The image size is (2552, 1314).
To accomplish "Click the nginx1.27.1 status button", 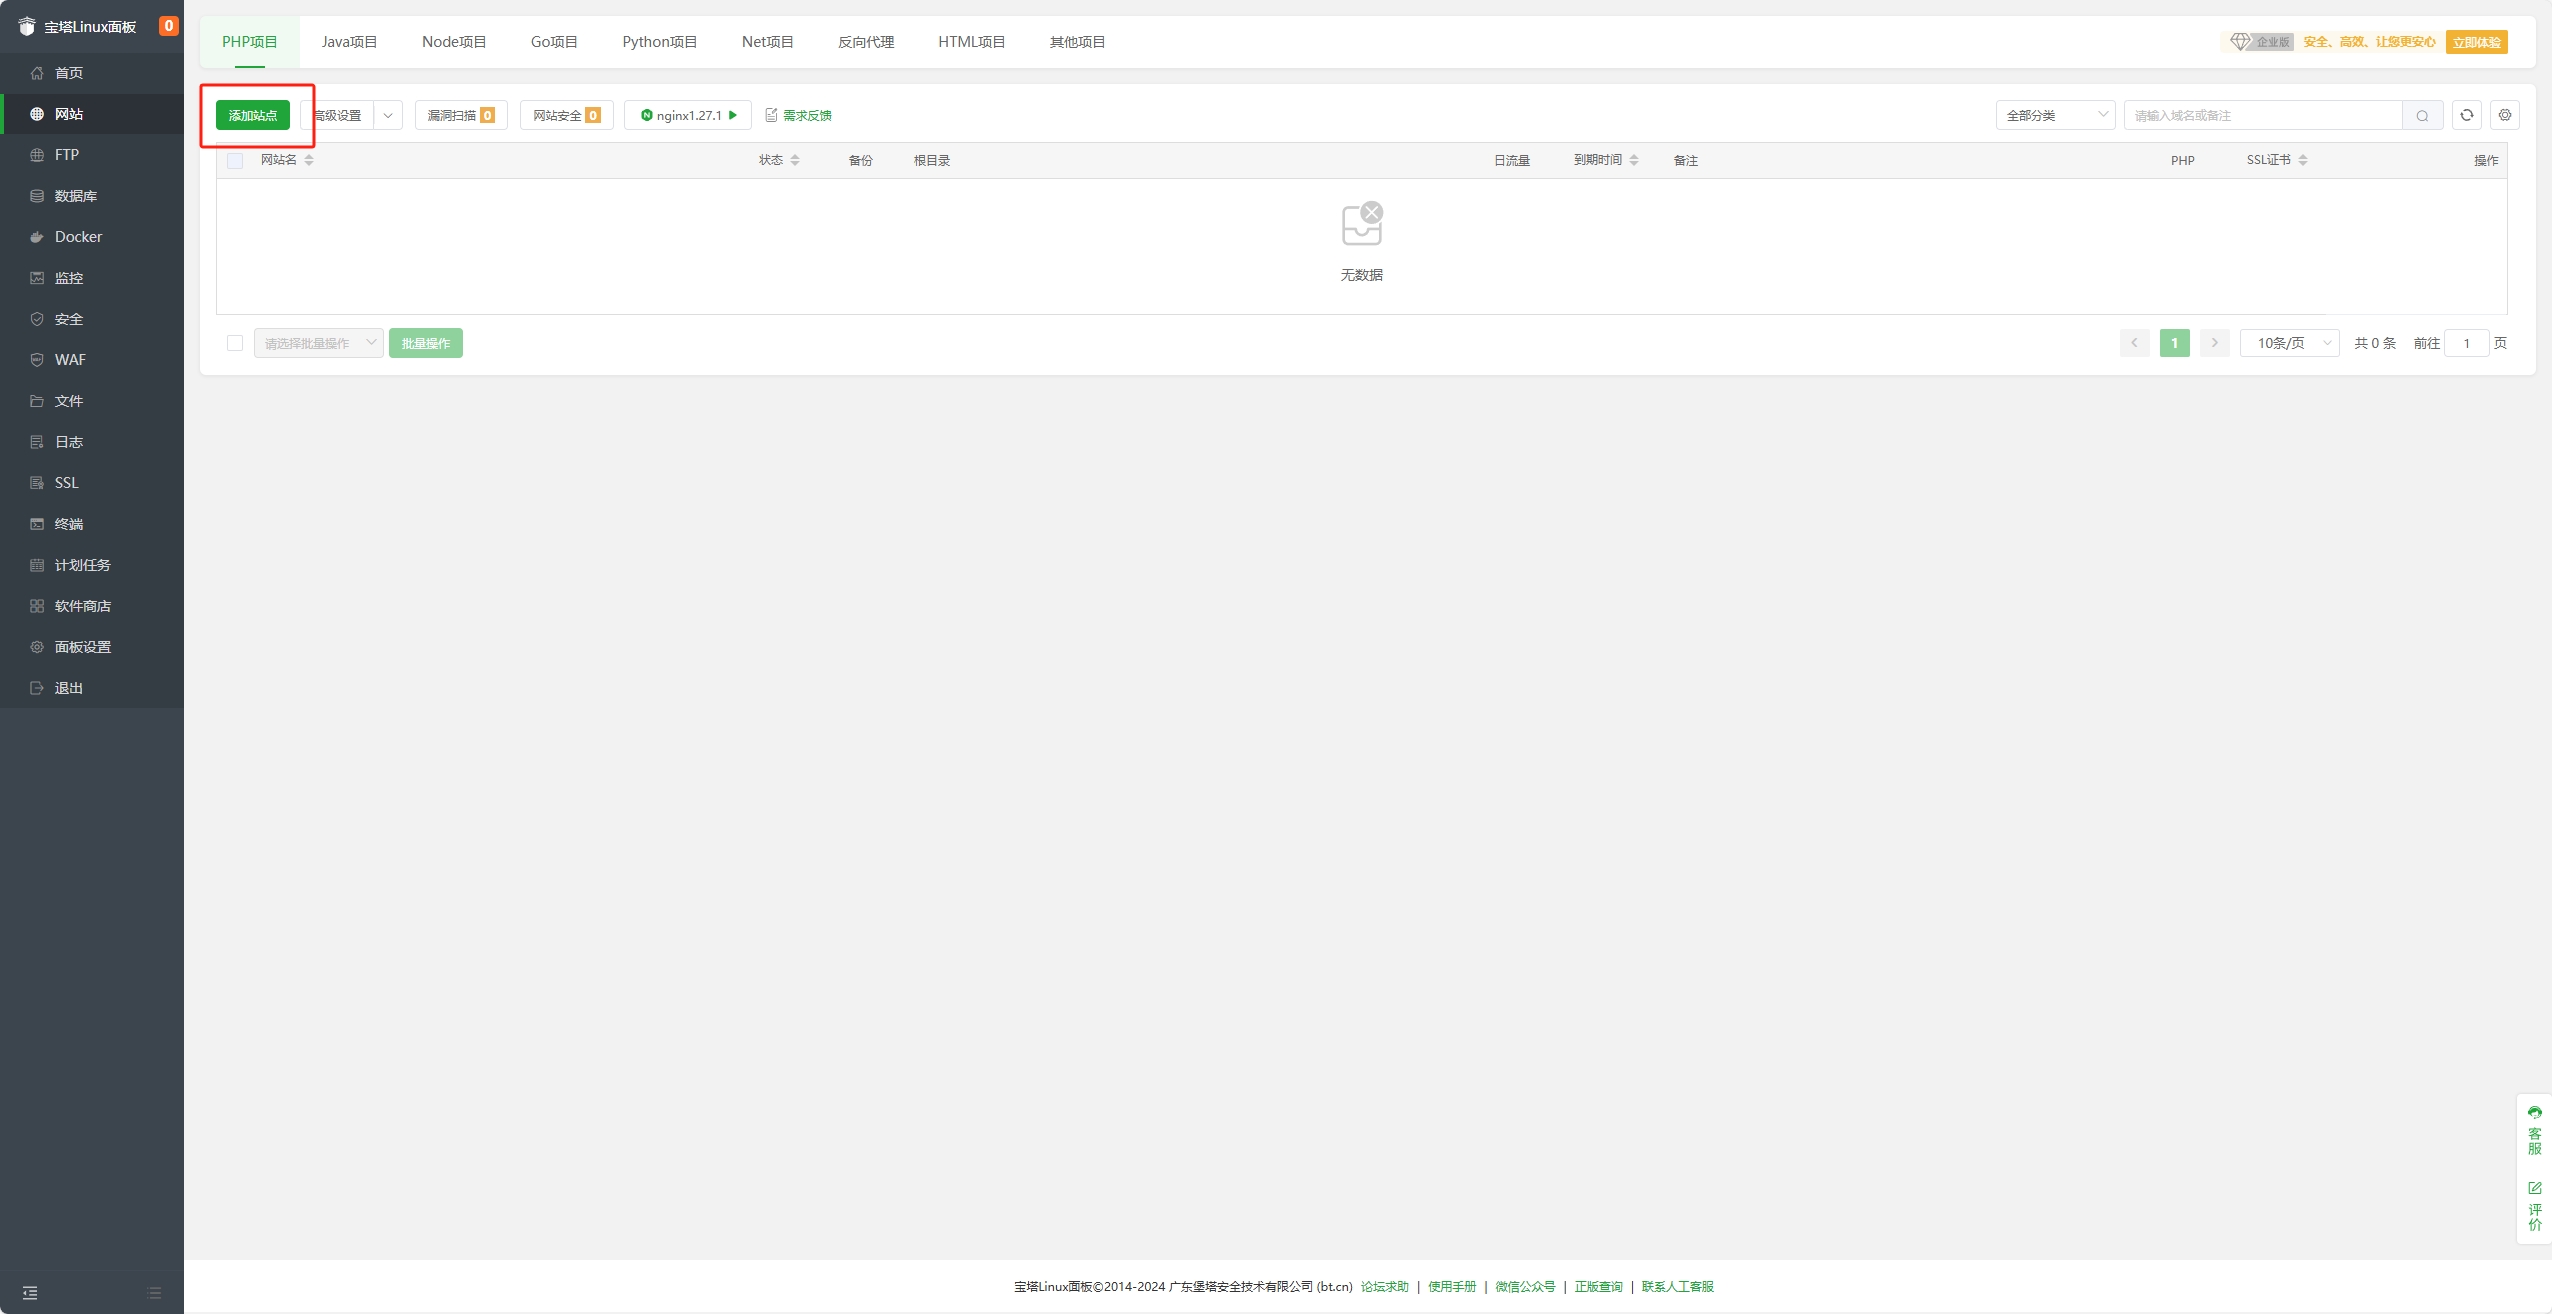I will tap(688, 115).
